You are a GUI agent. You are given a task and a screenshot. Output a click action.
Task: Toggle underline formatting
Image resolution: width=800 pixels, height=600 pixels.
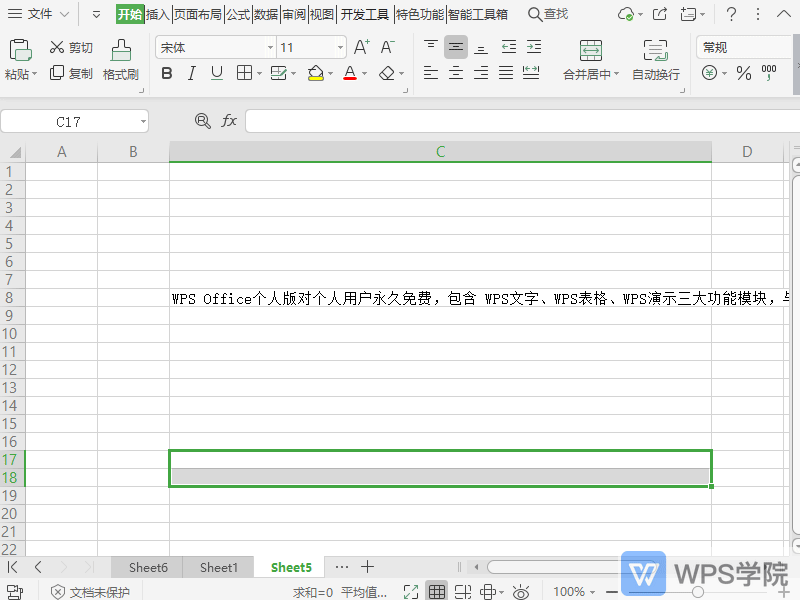click(216, 73)
